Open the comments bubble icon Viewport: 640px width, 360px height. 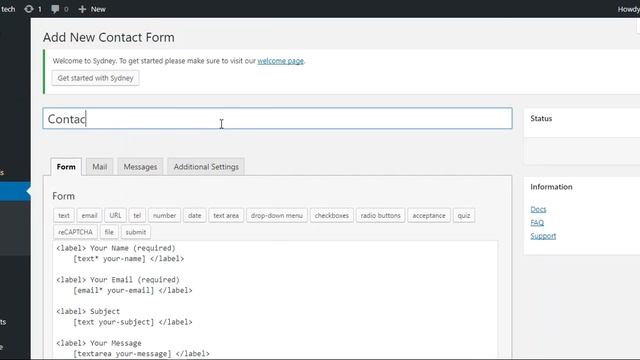point(55,9)
